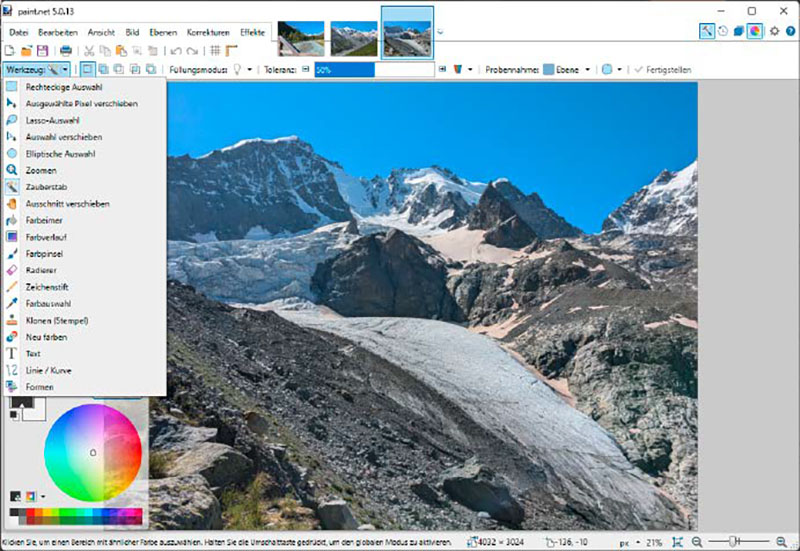Click the undo arrow icon

tap(176, 51)
